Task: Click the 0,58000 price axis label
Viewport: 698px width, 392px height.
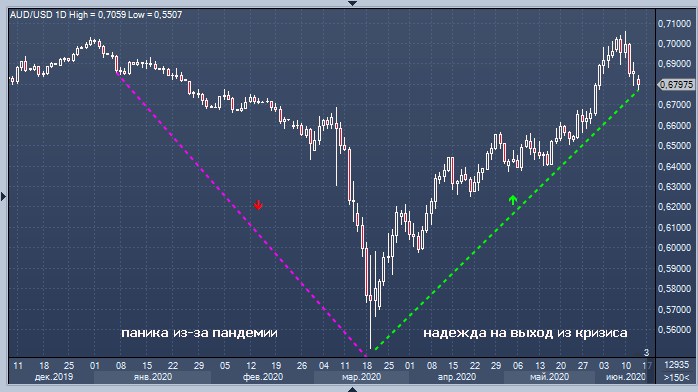Action: 674,289
